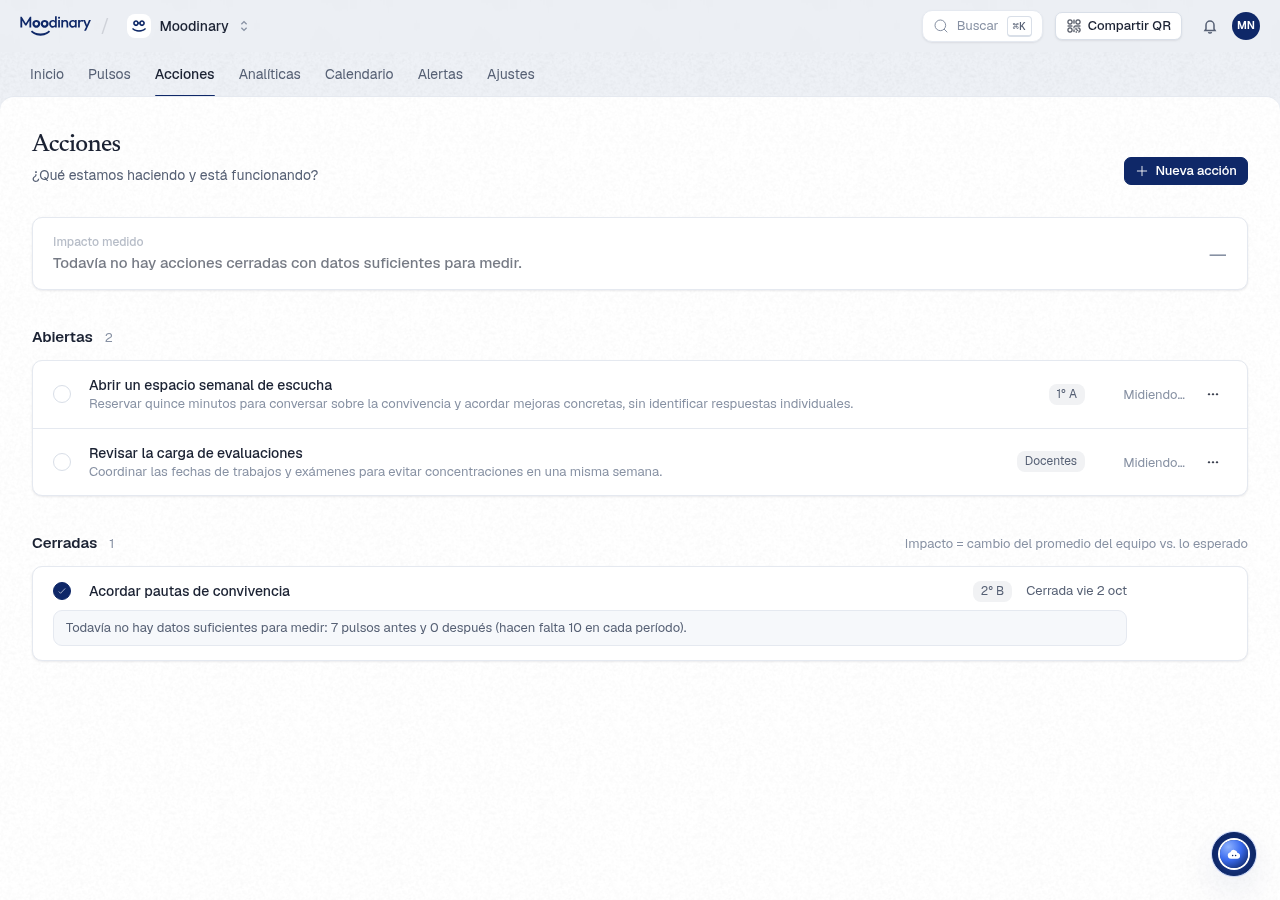Click the ⌘K shortcut badge

pyautogui.click(x=1019, y=26)
